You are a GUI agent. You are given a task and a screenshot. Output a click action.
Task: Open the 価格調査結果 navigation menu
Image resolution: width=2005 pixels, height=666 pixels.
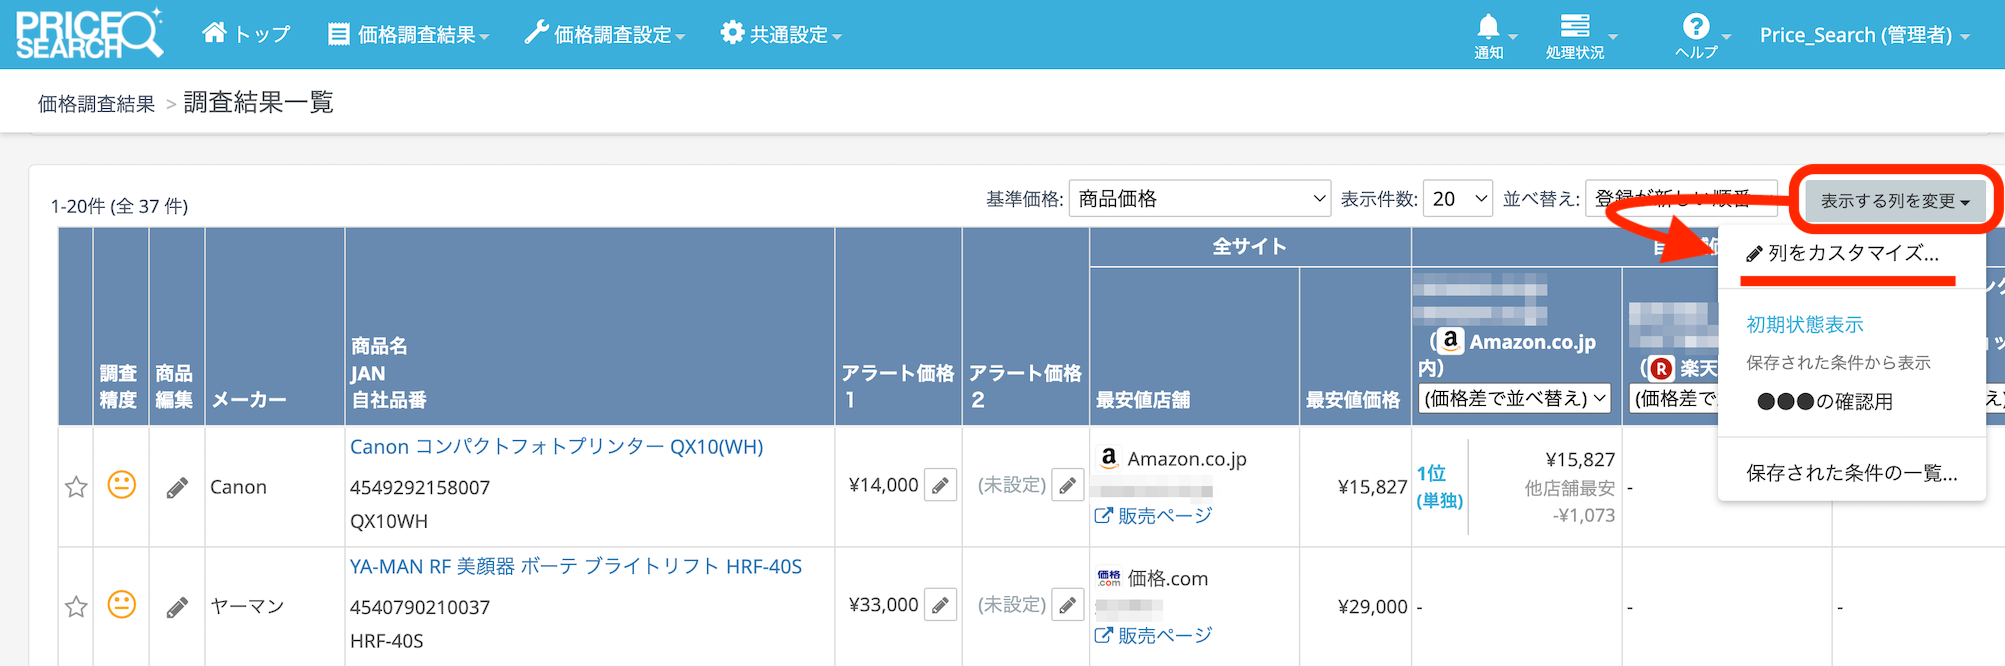click(409, 35)
